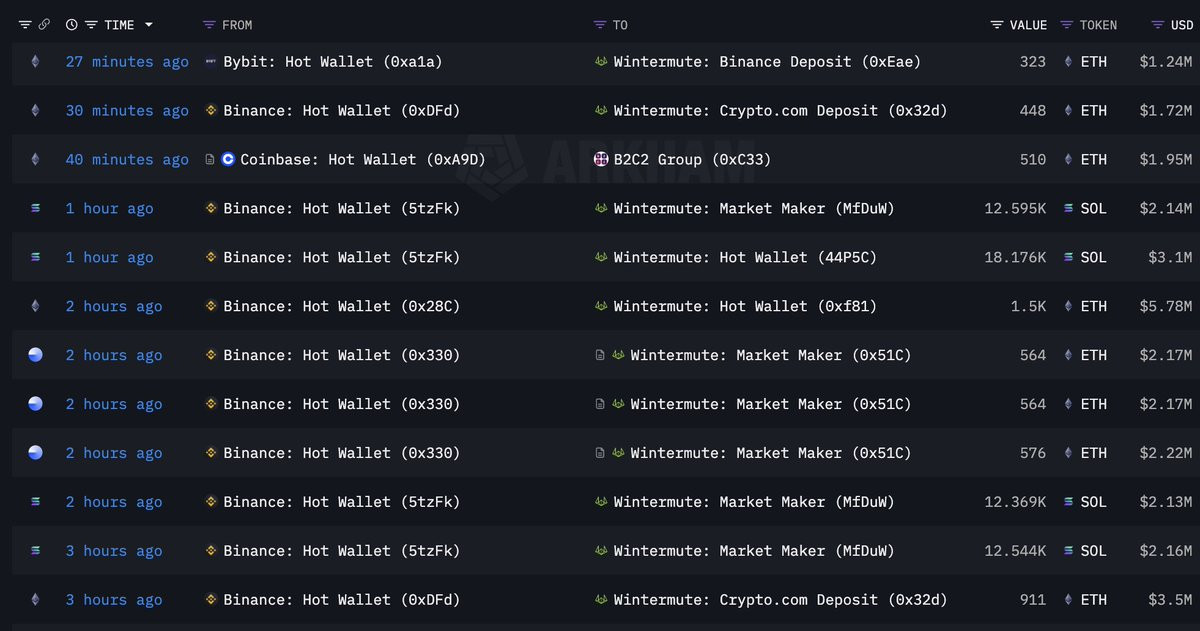This screenshot has width=1200, height=631.
Task: Open the "40 minutes ago" transaction link
Action: click(127, 160)
